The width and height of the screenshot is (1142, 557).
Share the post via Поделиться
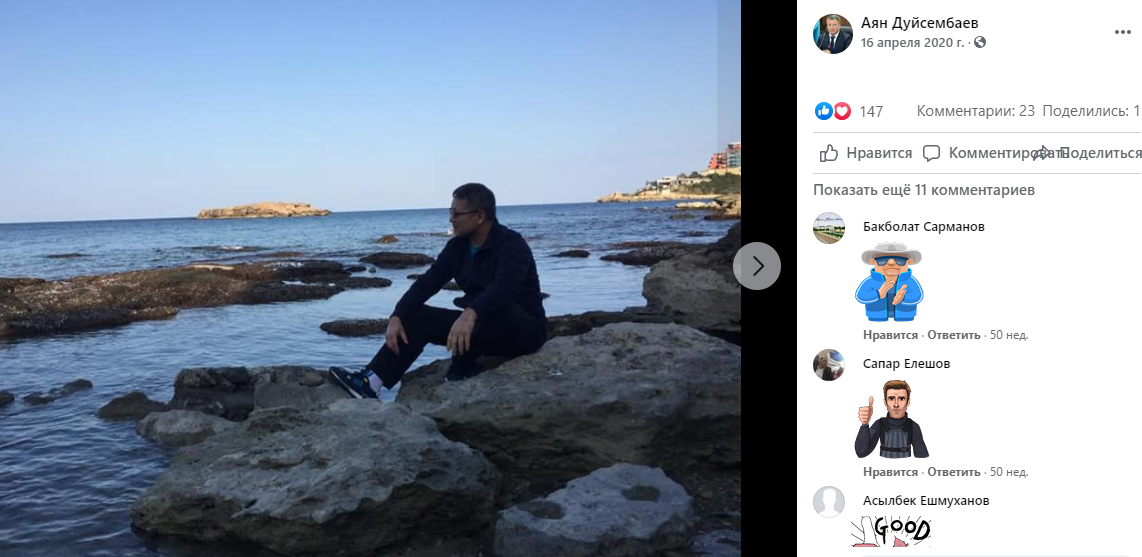(x=1092, y=153)
